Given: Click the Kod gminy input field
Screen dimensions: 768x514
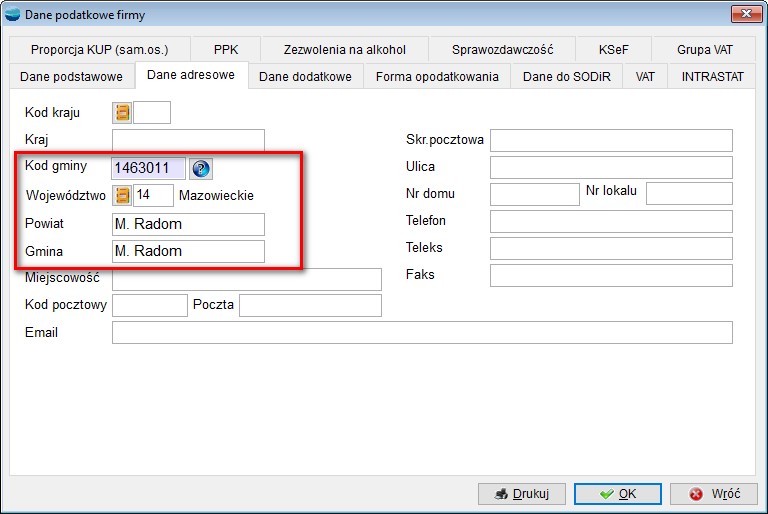Looking at the screenshot, I should click(148, 168).
